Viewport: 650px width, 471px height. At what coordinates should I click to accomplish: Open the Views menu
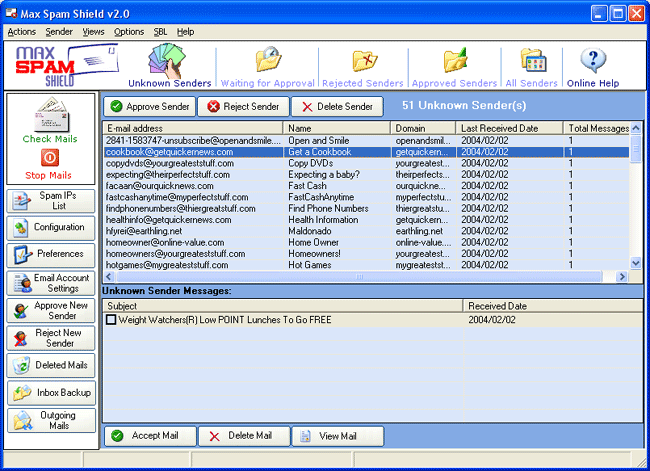[x=93, y=32]
